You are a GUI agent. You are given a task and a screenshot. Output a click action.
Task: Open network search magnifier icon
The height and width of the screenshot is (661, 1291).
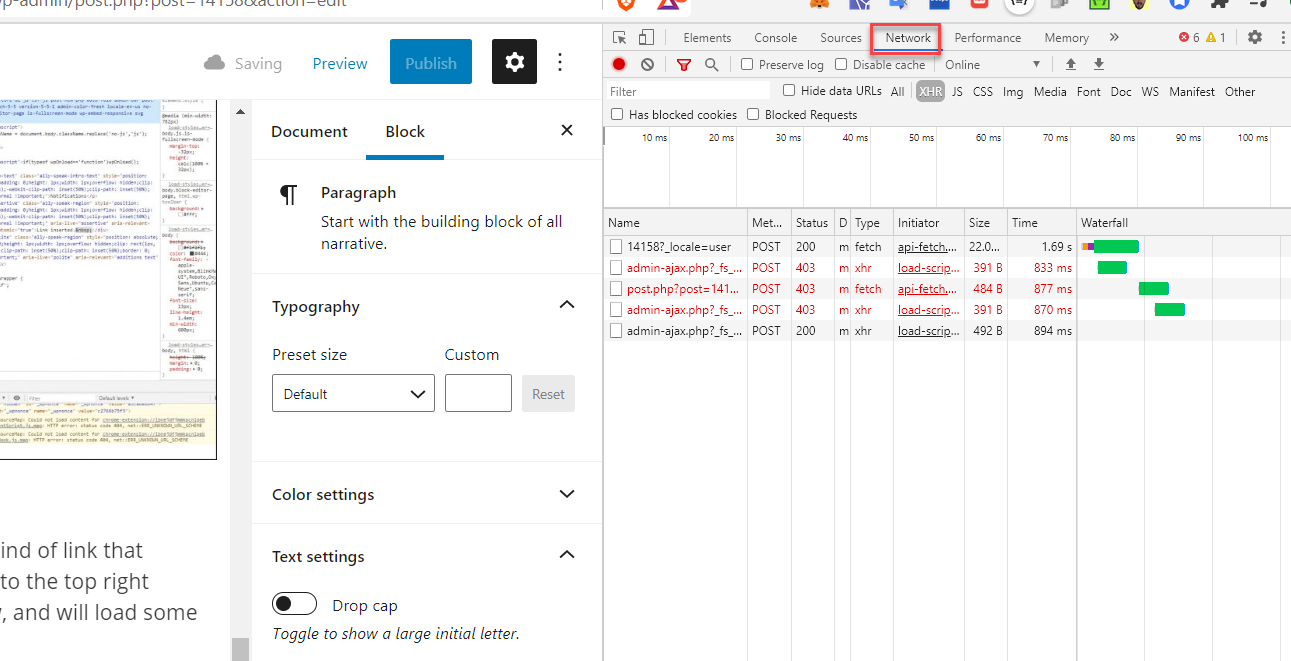point(711,65)
